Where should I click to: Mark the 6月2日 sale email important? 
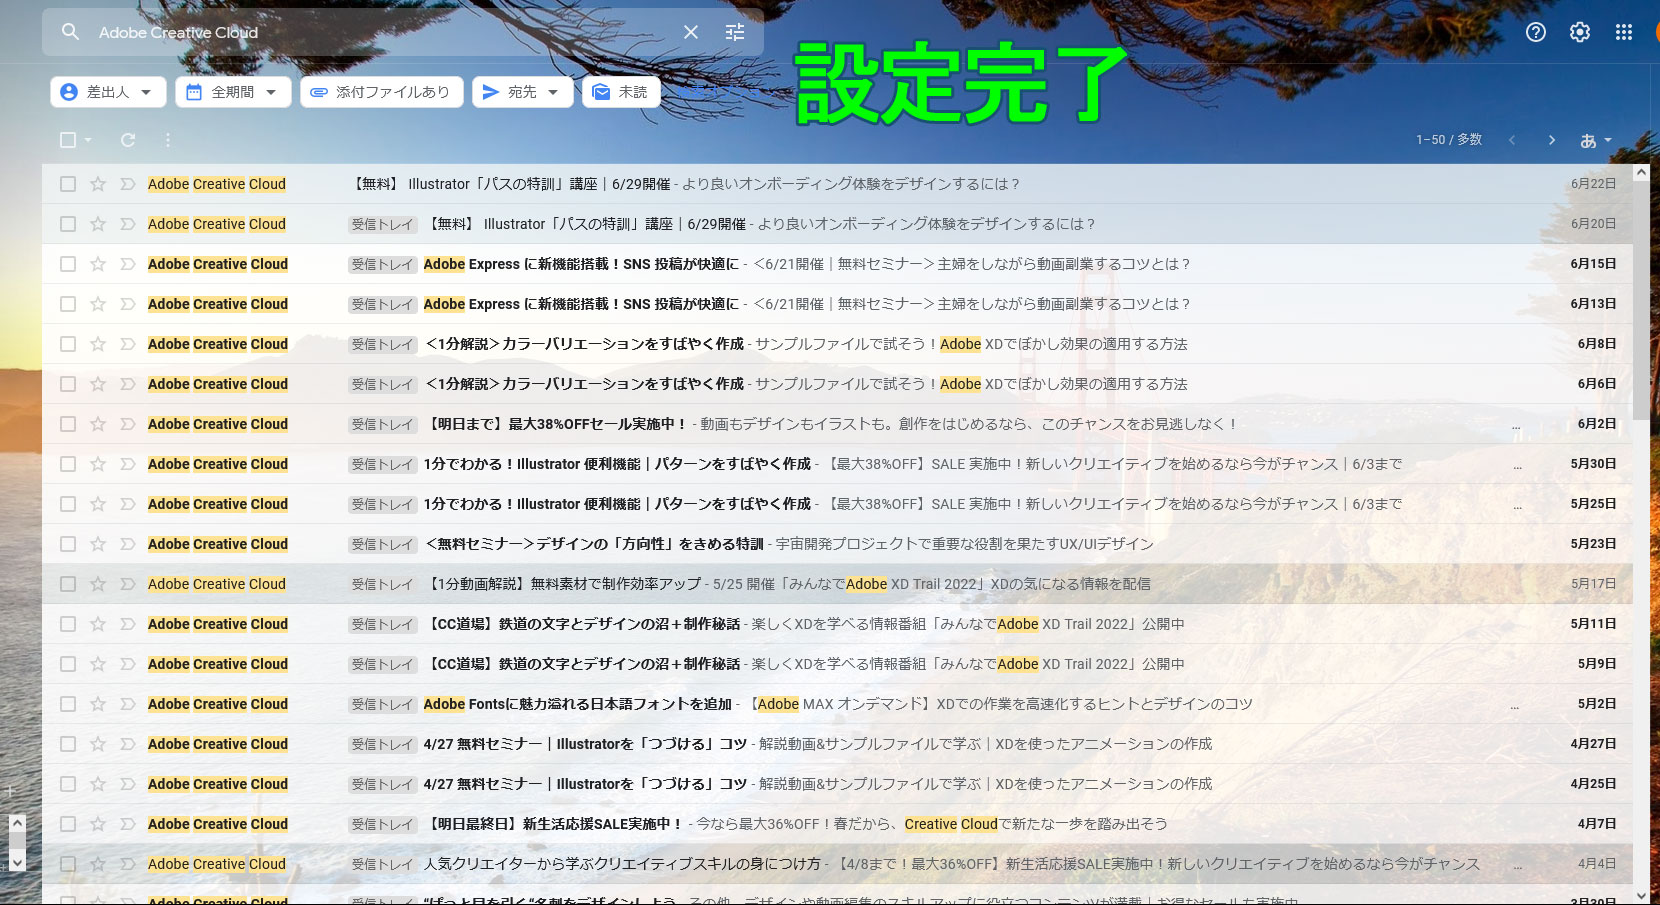pyautogui.click(x=127, y=424)
